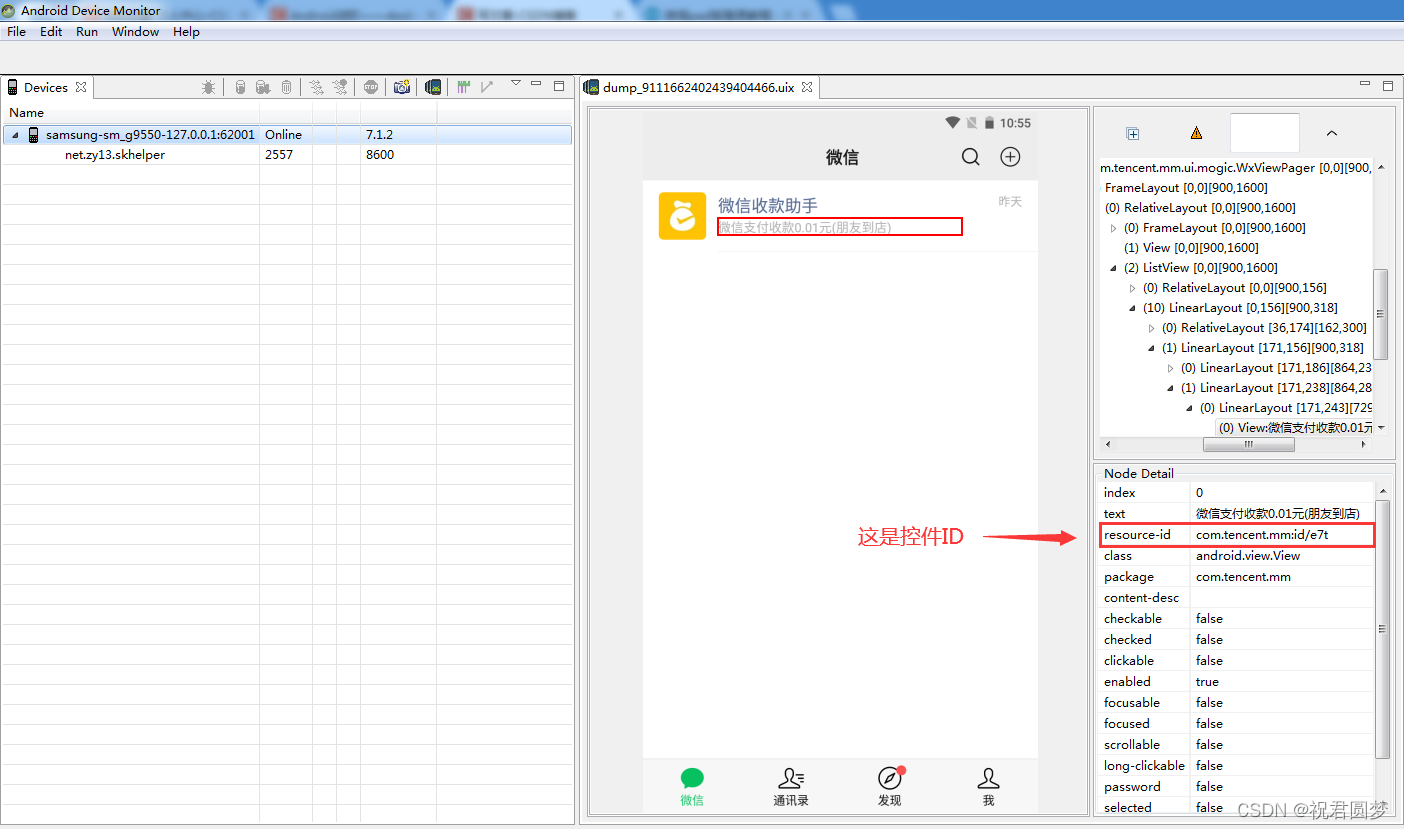Close the dump uix tab

806,87
